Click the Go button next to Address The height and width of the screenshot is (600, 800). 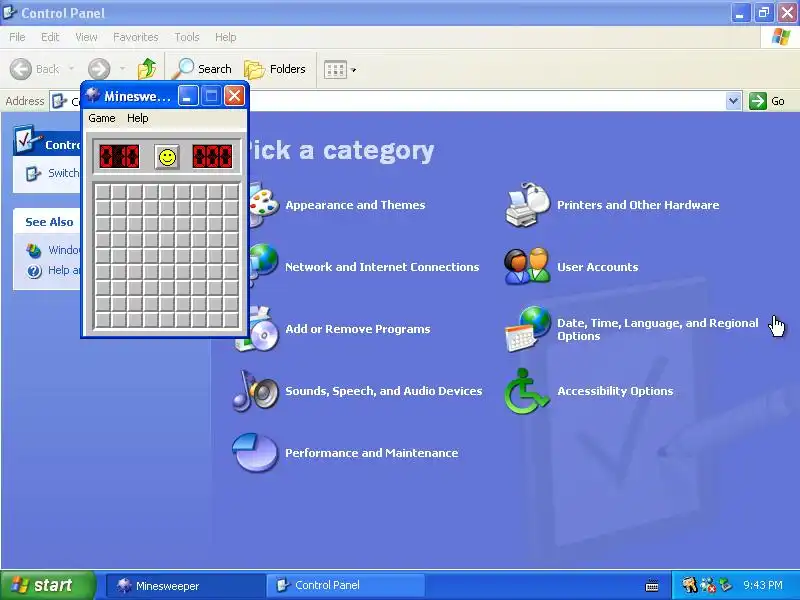point(767,101)
